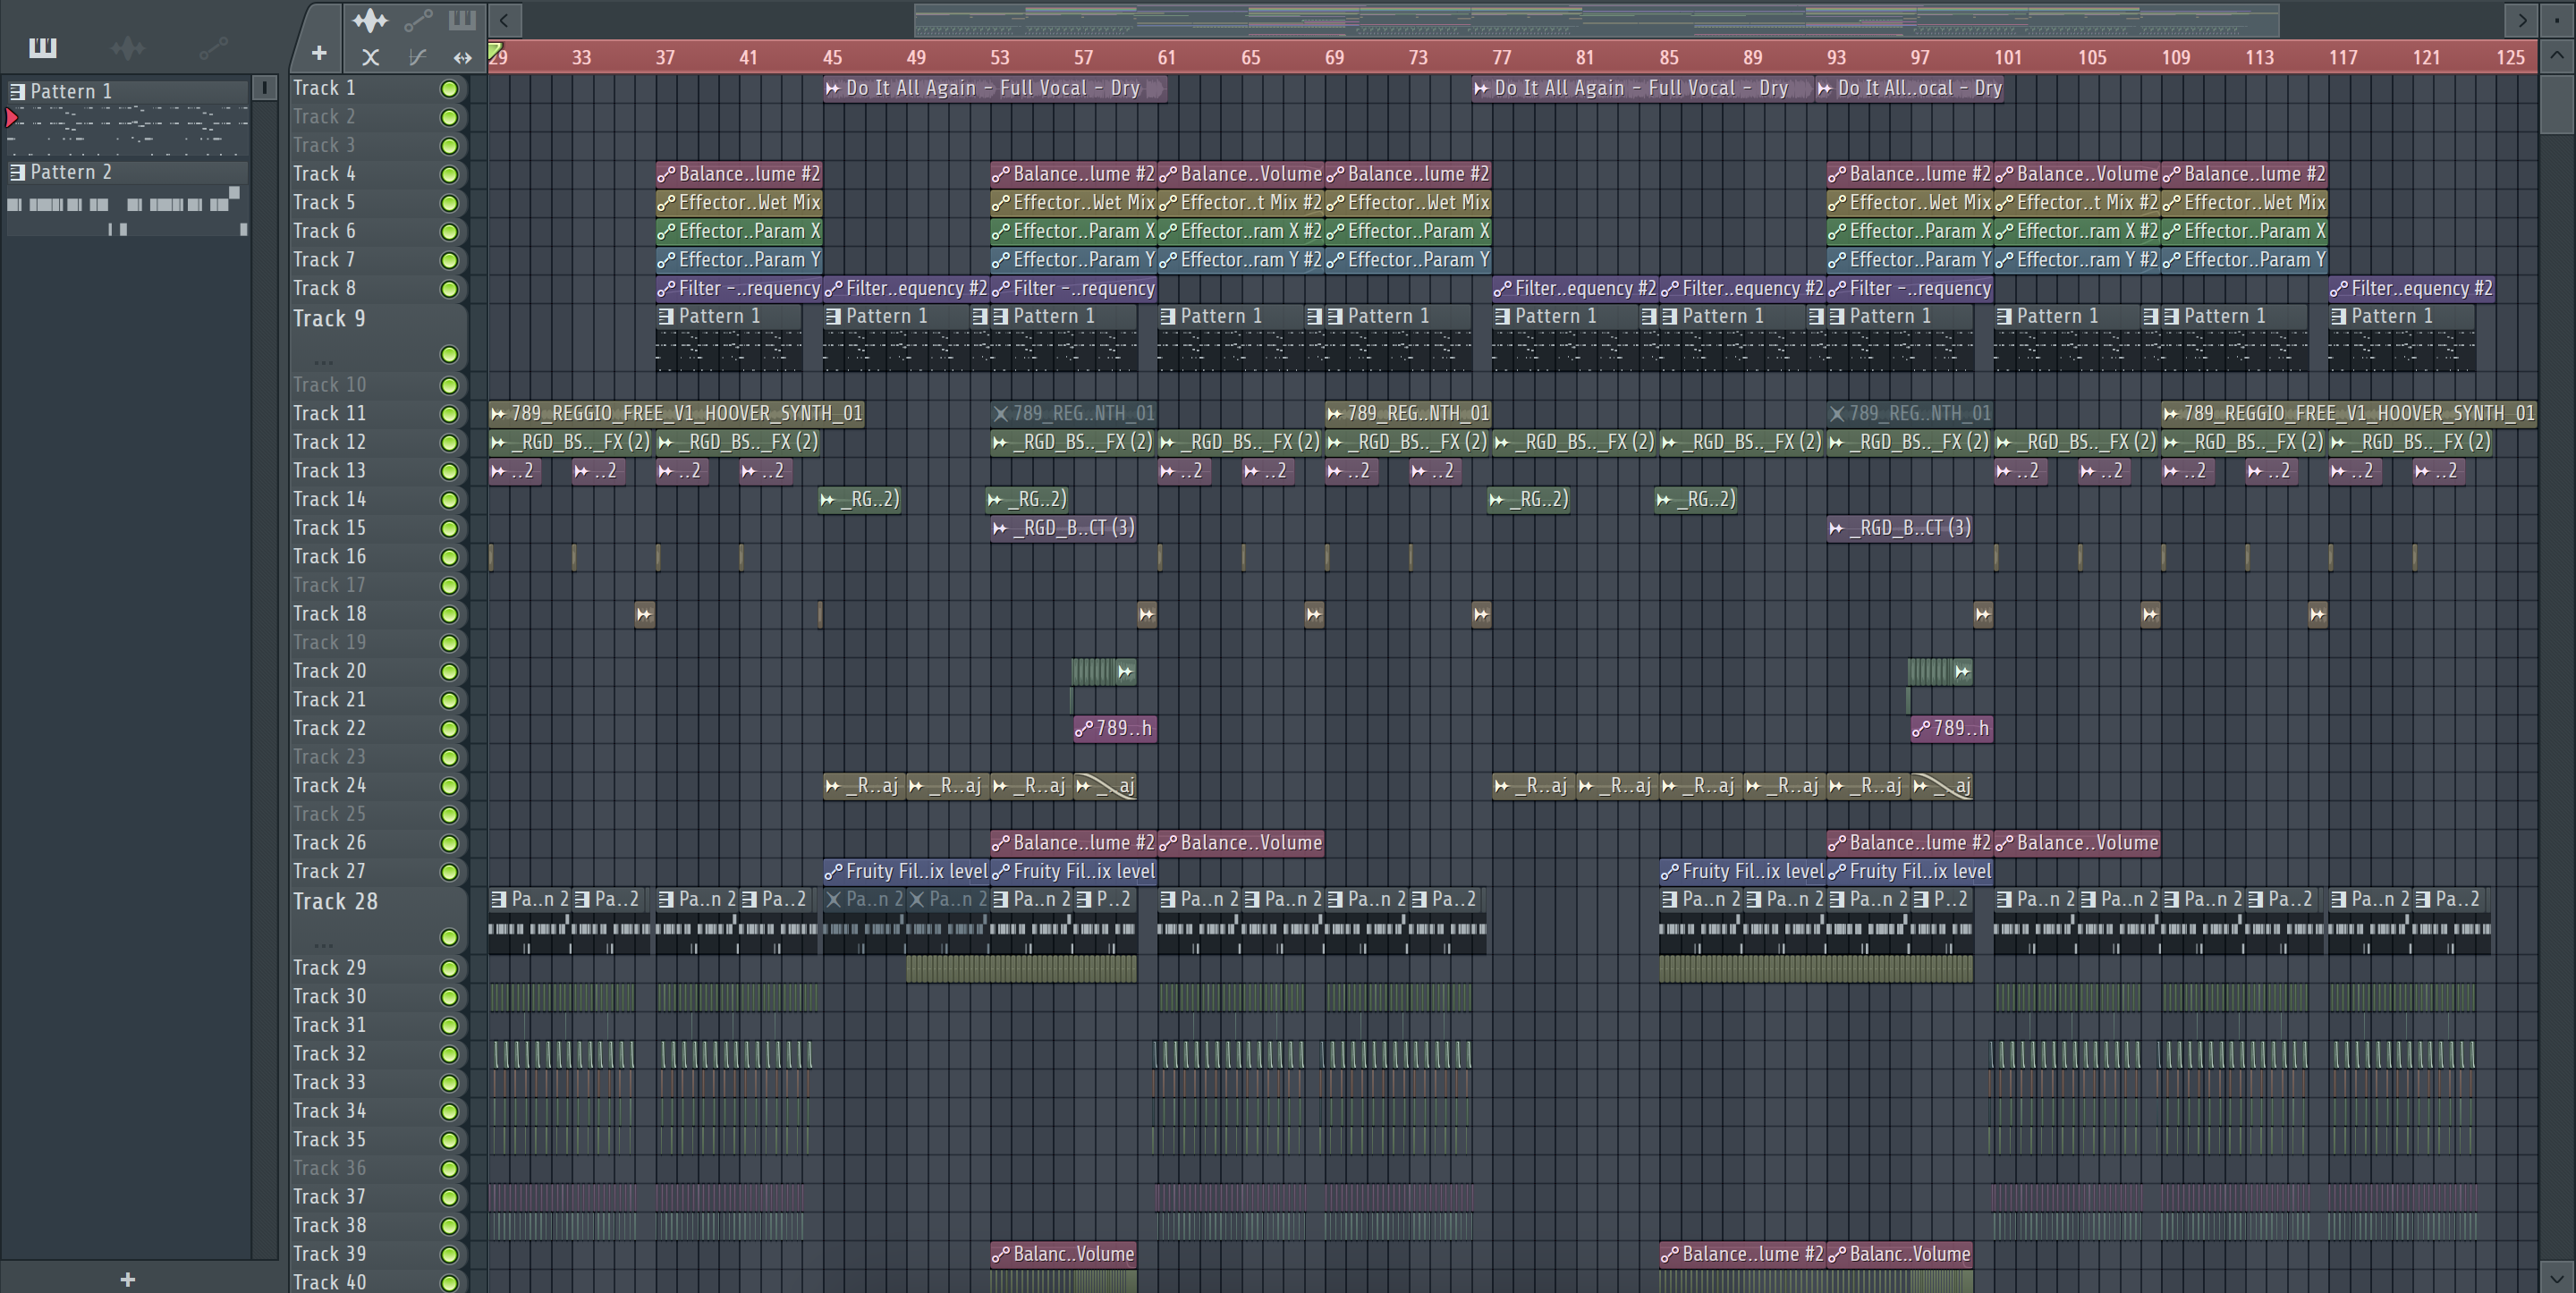This screenshot has width=2576, height=1293.
Task: Mute Track 11
Action: 449,414
